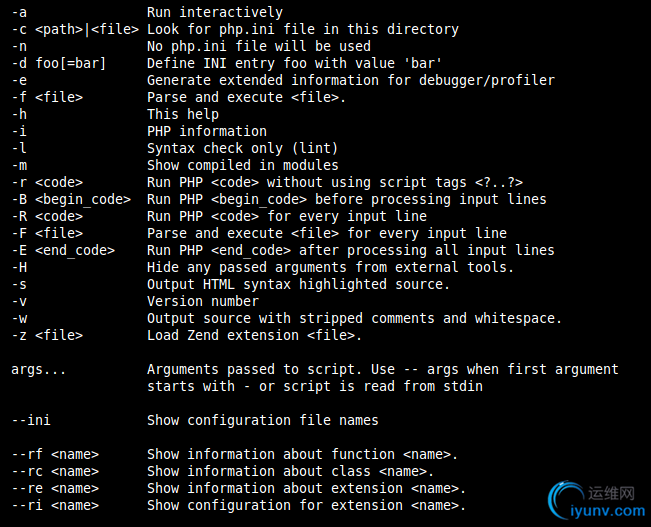The image size is (651, 527).
Task: Click 'Output HTML syntax highlighted source.' line
Action: pos(298,284)
